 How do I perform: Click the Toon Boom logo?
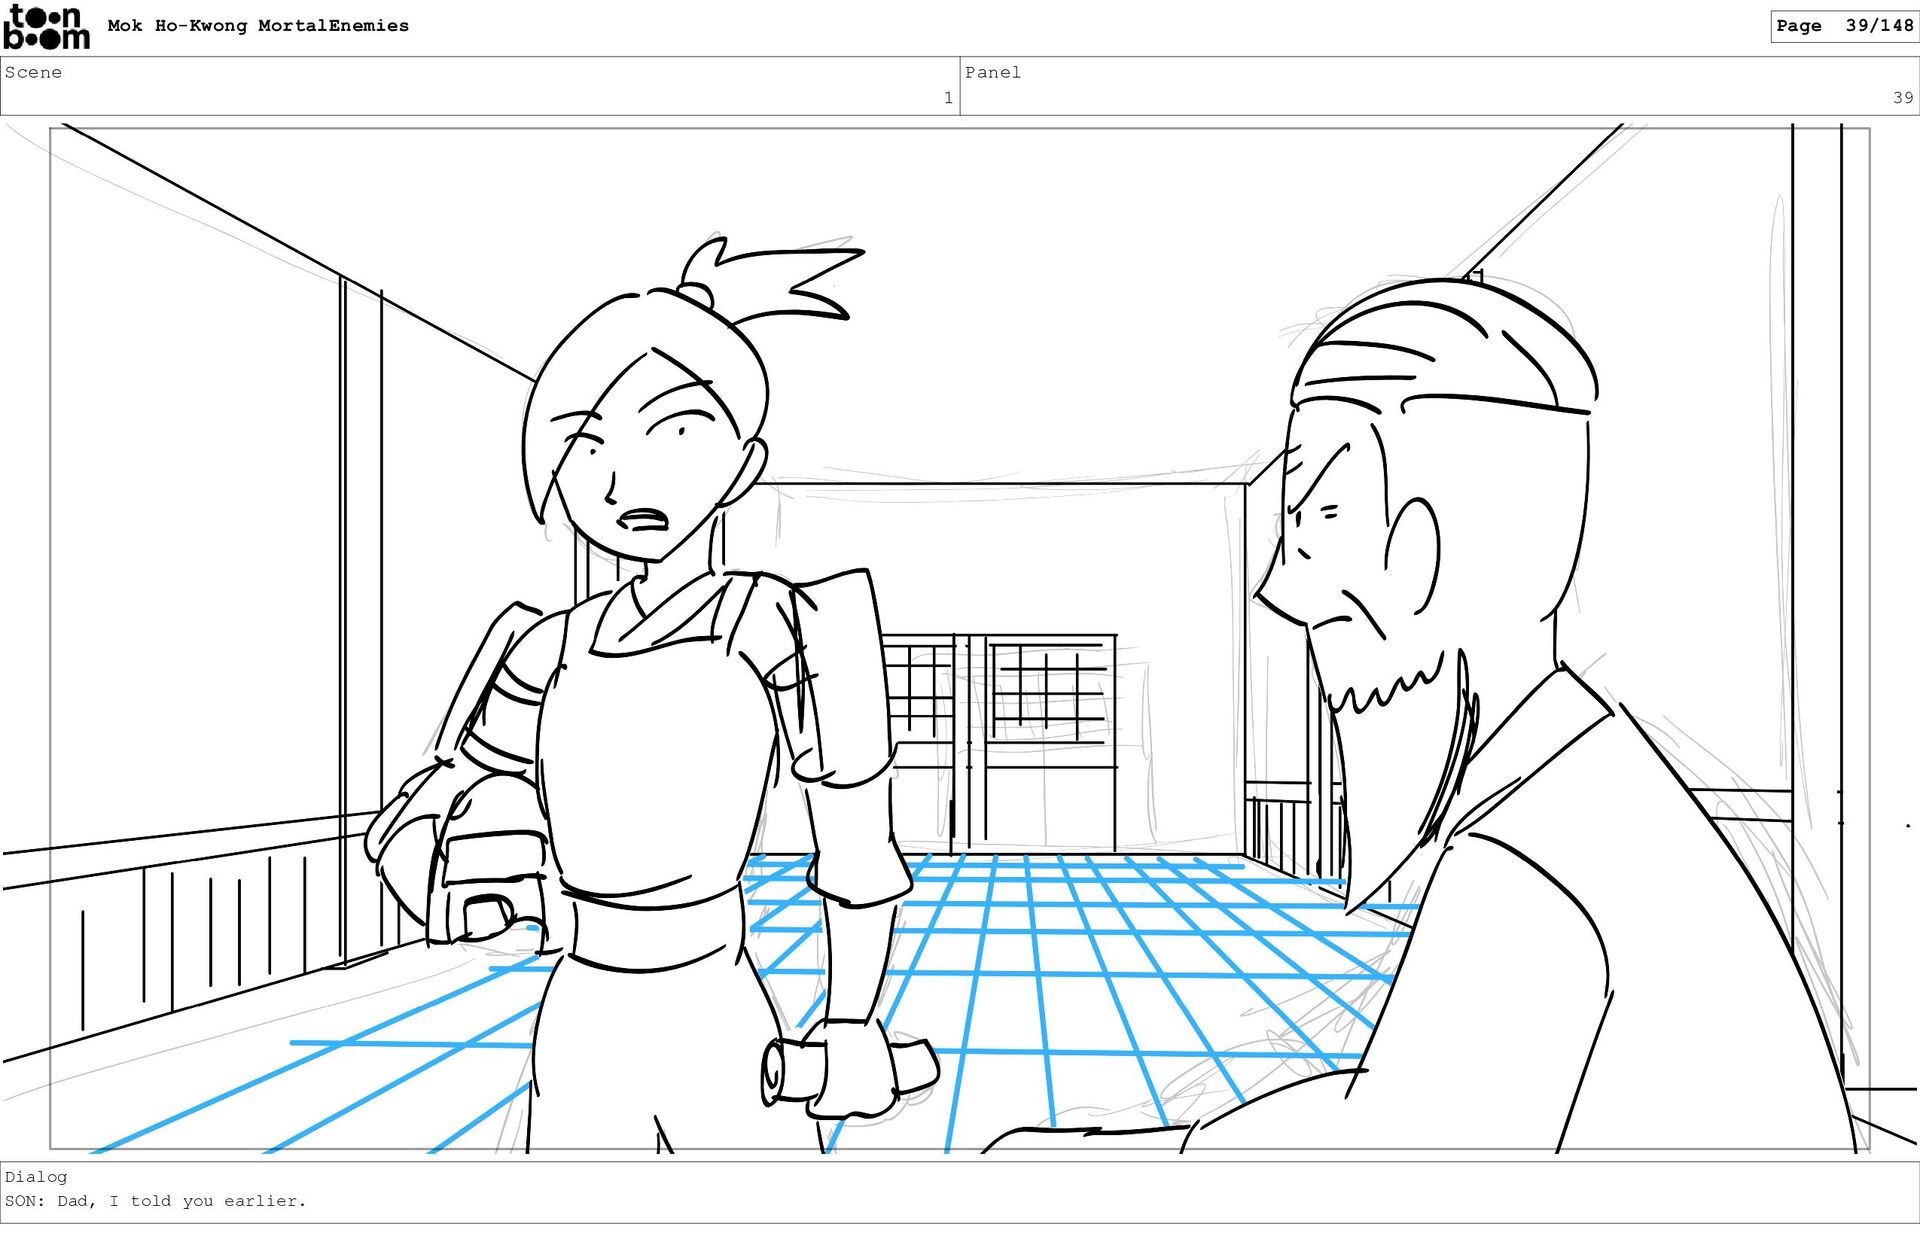46,27
